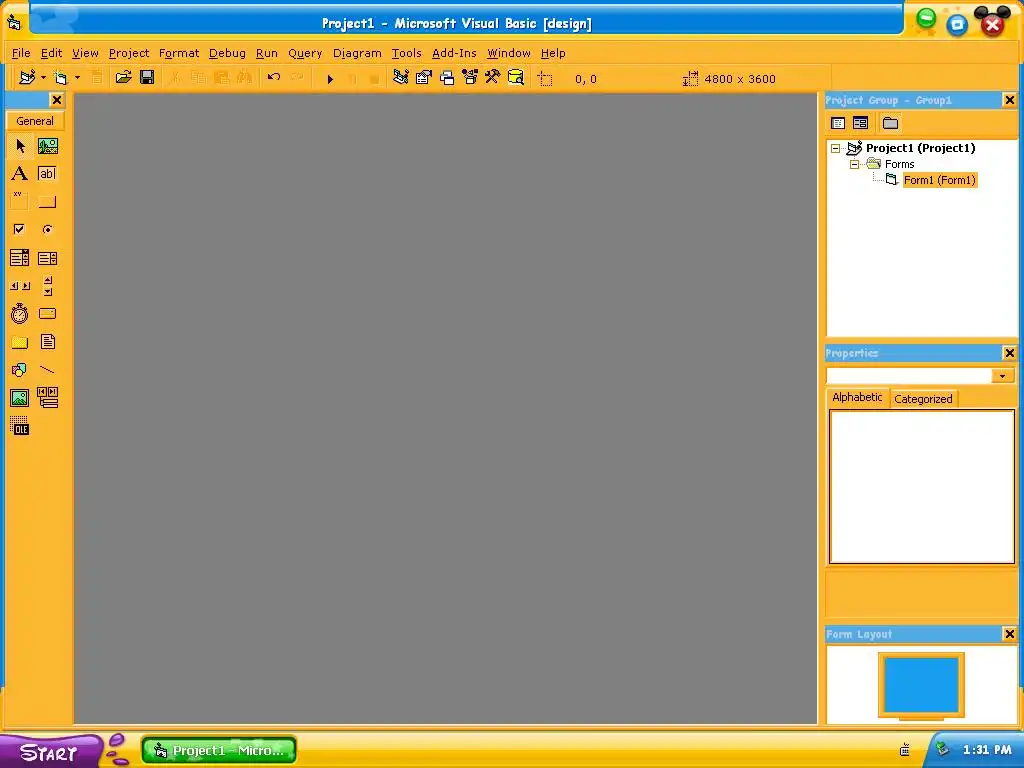Collapse the Forms folder node

(854, 165)
